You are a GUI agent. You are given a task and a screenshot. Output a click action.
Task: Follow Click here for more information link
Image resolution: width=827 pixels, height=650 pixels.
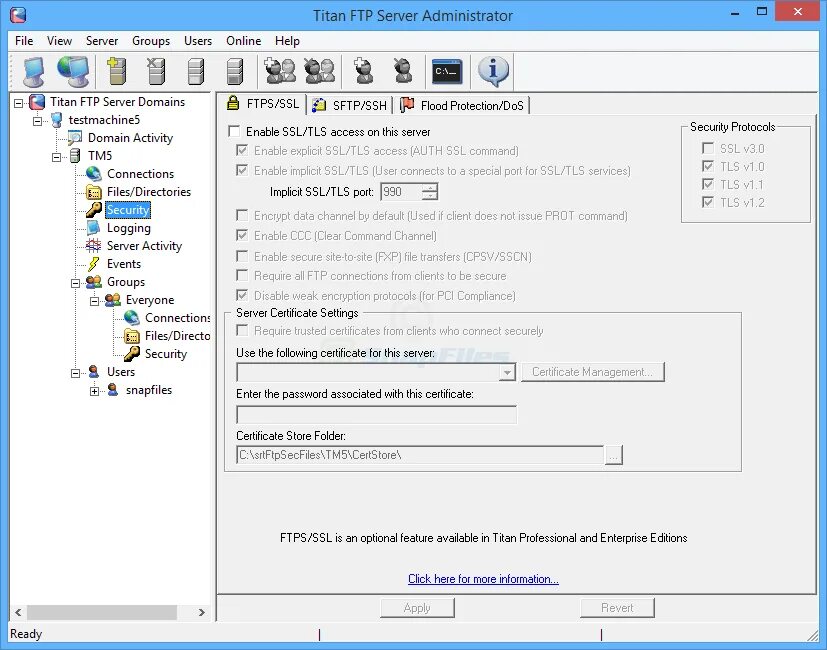click(483, 579)
